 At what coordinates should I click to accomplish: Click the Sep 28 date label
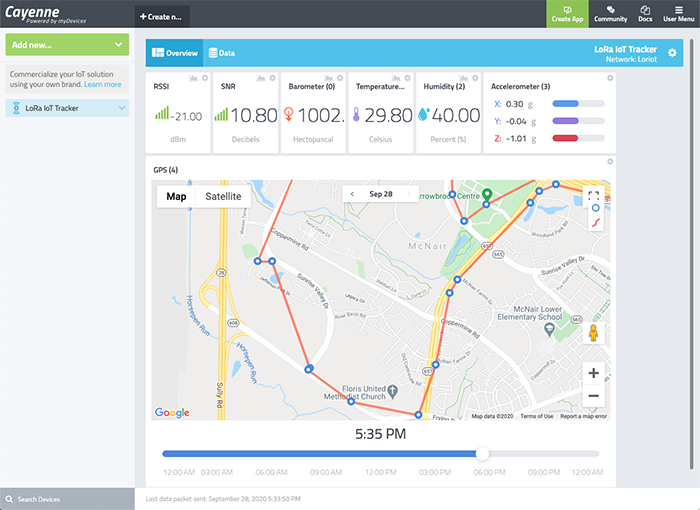380,194
